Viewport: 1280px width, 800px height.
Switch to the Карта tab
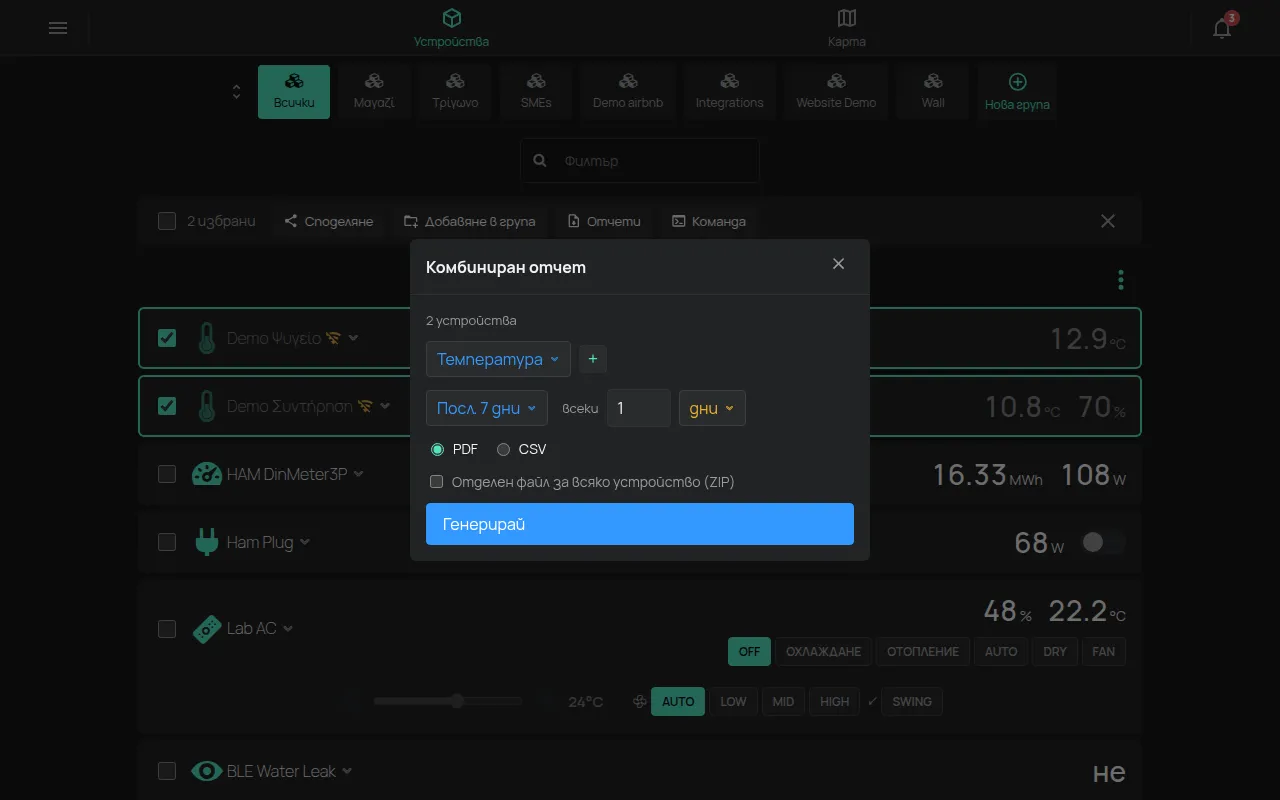pos(847,28)
